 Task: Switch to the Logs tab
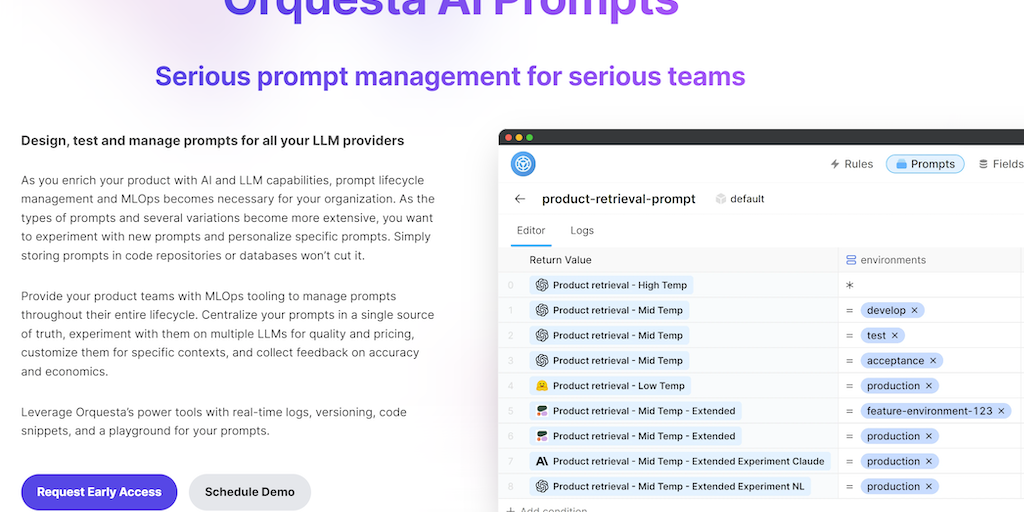pyautogui.click(x=582, y=230)
